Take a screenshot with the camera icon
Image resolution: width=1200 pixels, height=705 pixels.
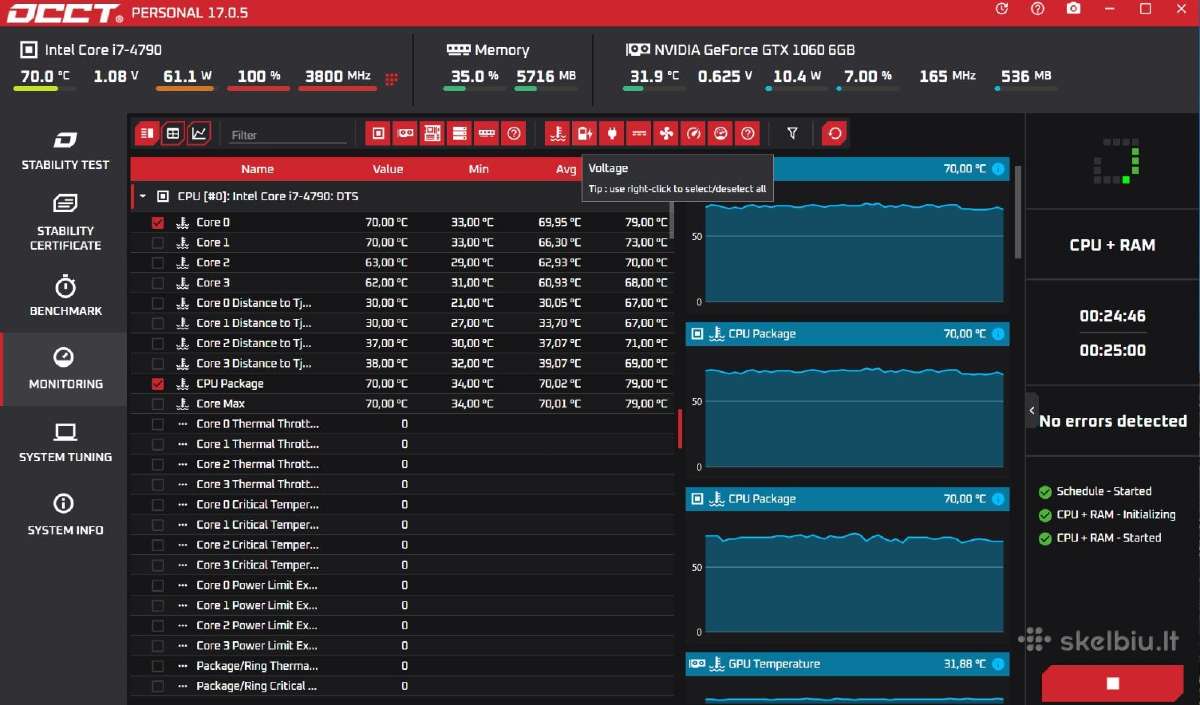tap(1073, 9)
